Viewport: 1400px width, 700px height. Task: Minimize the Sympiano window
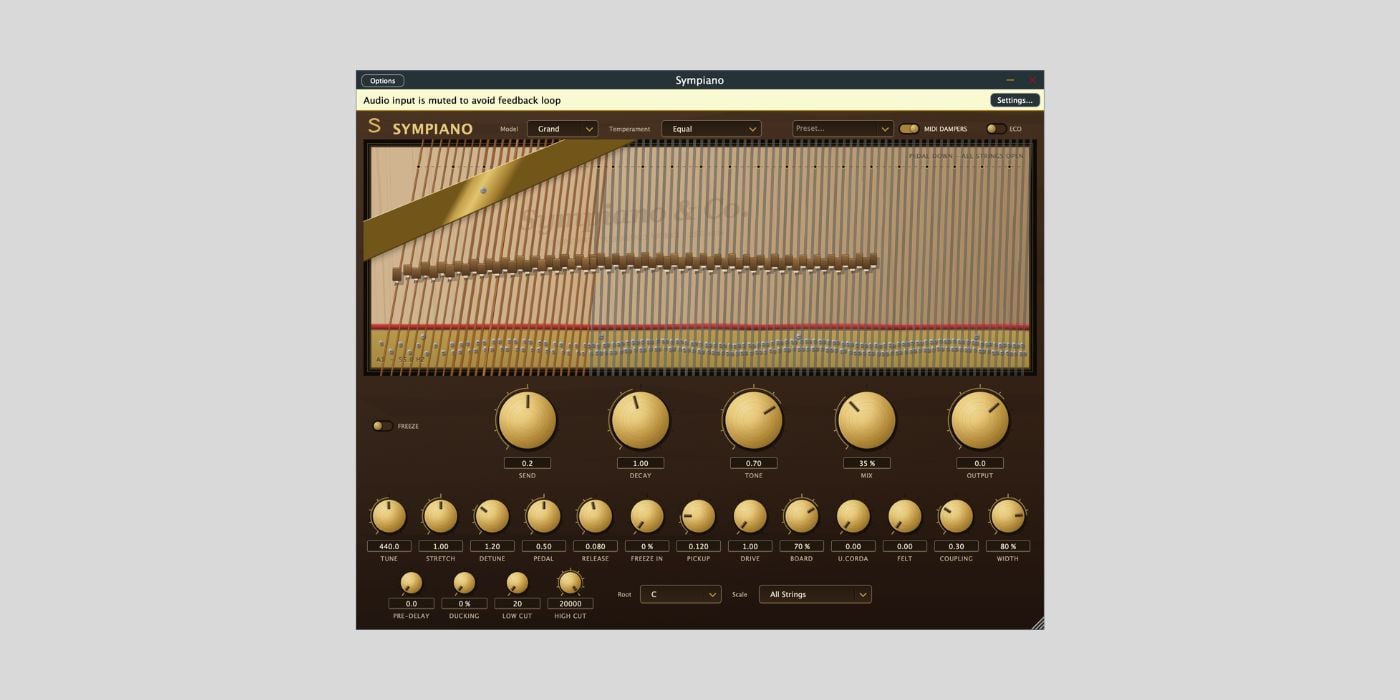1010,80
